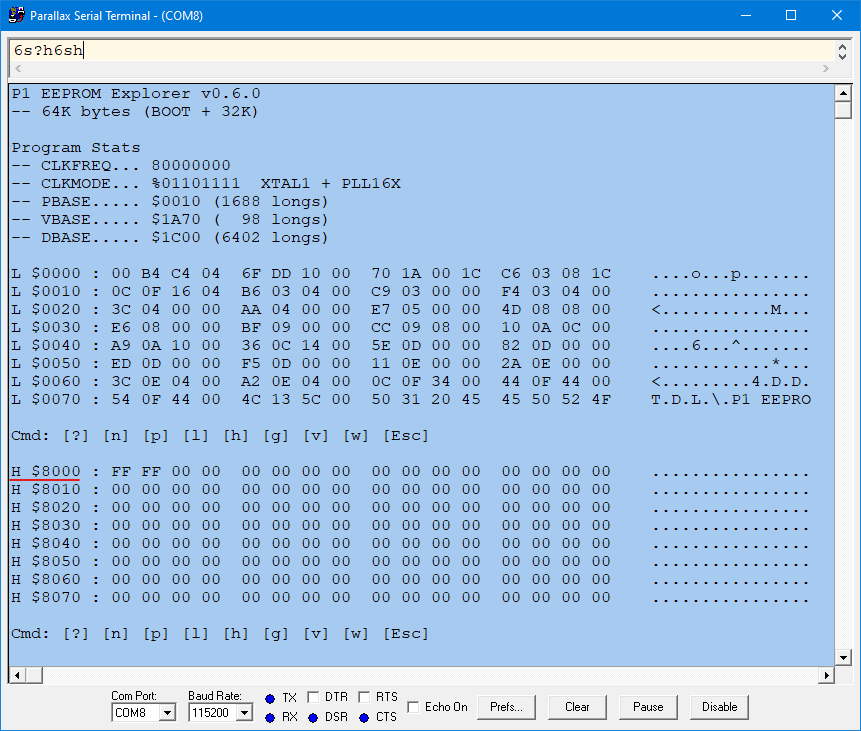Click the transmit input field containing 6s?h6sh
861x731 pixels.
420,50
